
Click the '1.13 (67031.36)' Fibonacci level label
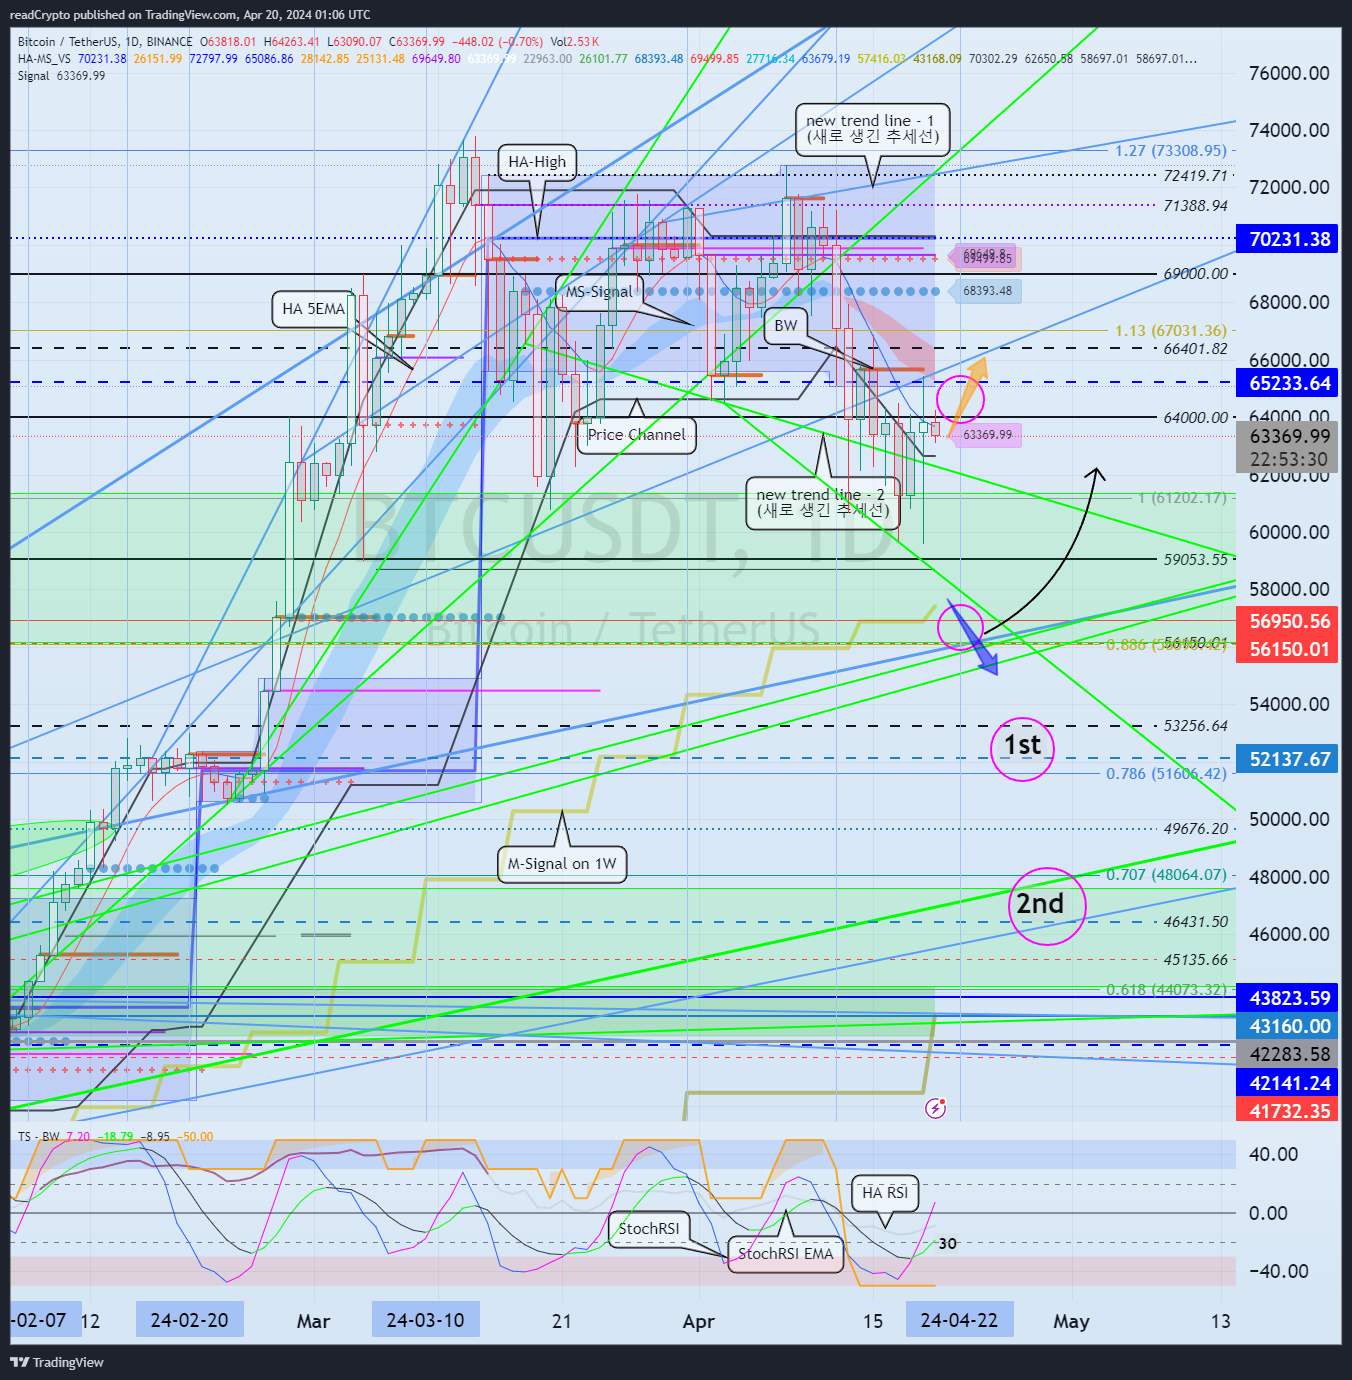point(1171,331)
